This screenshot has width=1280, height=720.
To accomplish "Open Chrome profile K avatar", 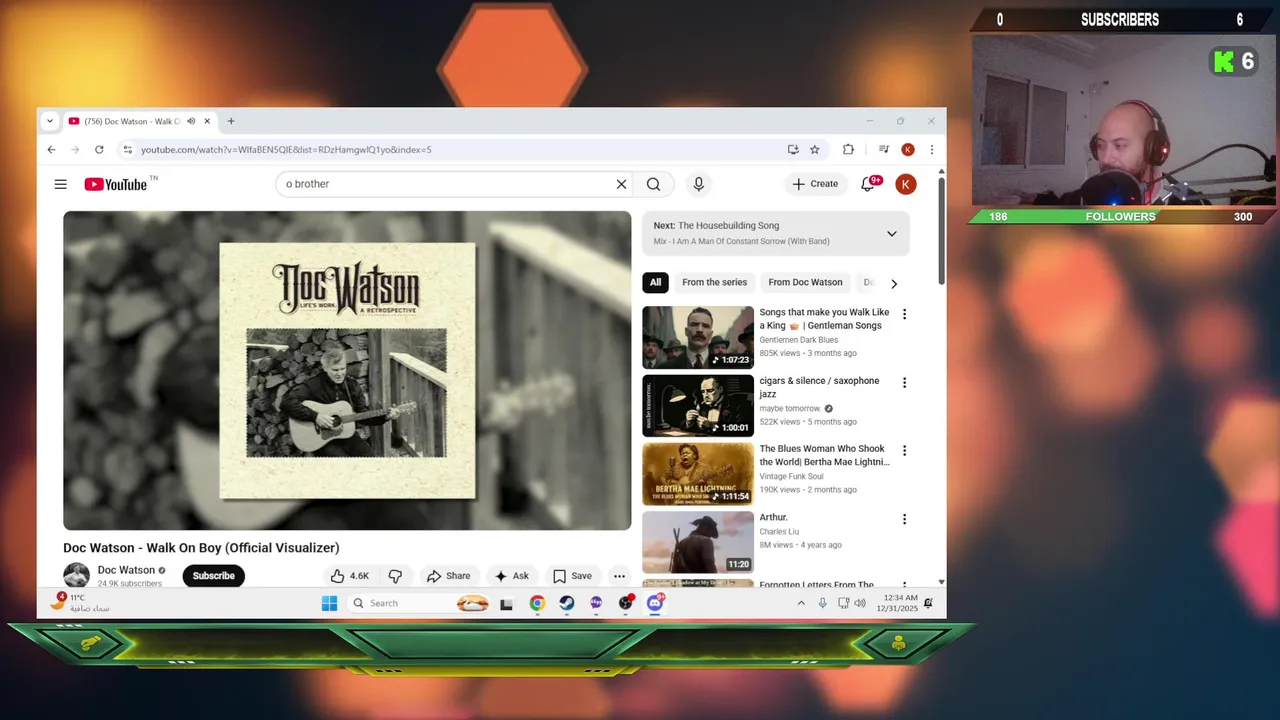I will click(908, 150).
